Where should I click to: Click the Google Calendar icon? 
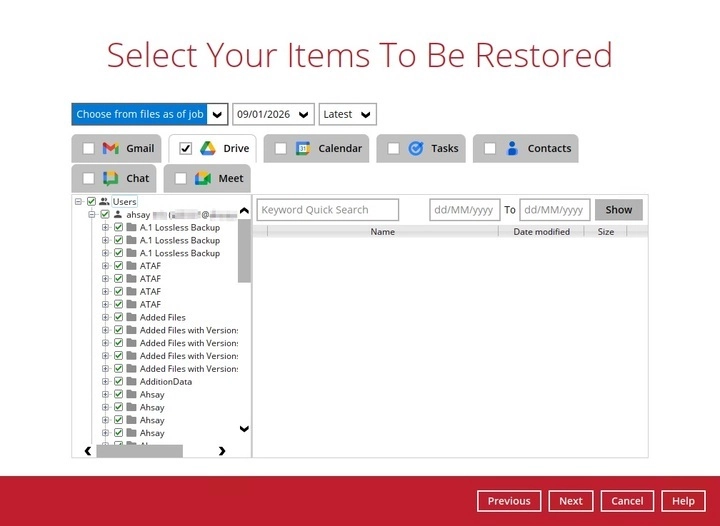303,149
